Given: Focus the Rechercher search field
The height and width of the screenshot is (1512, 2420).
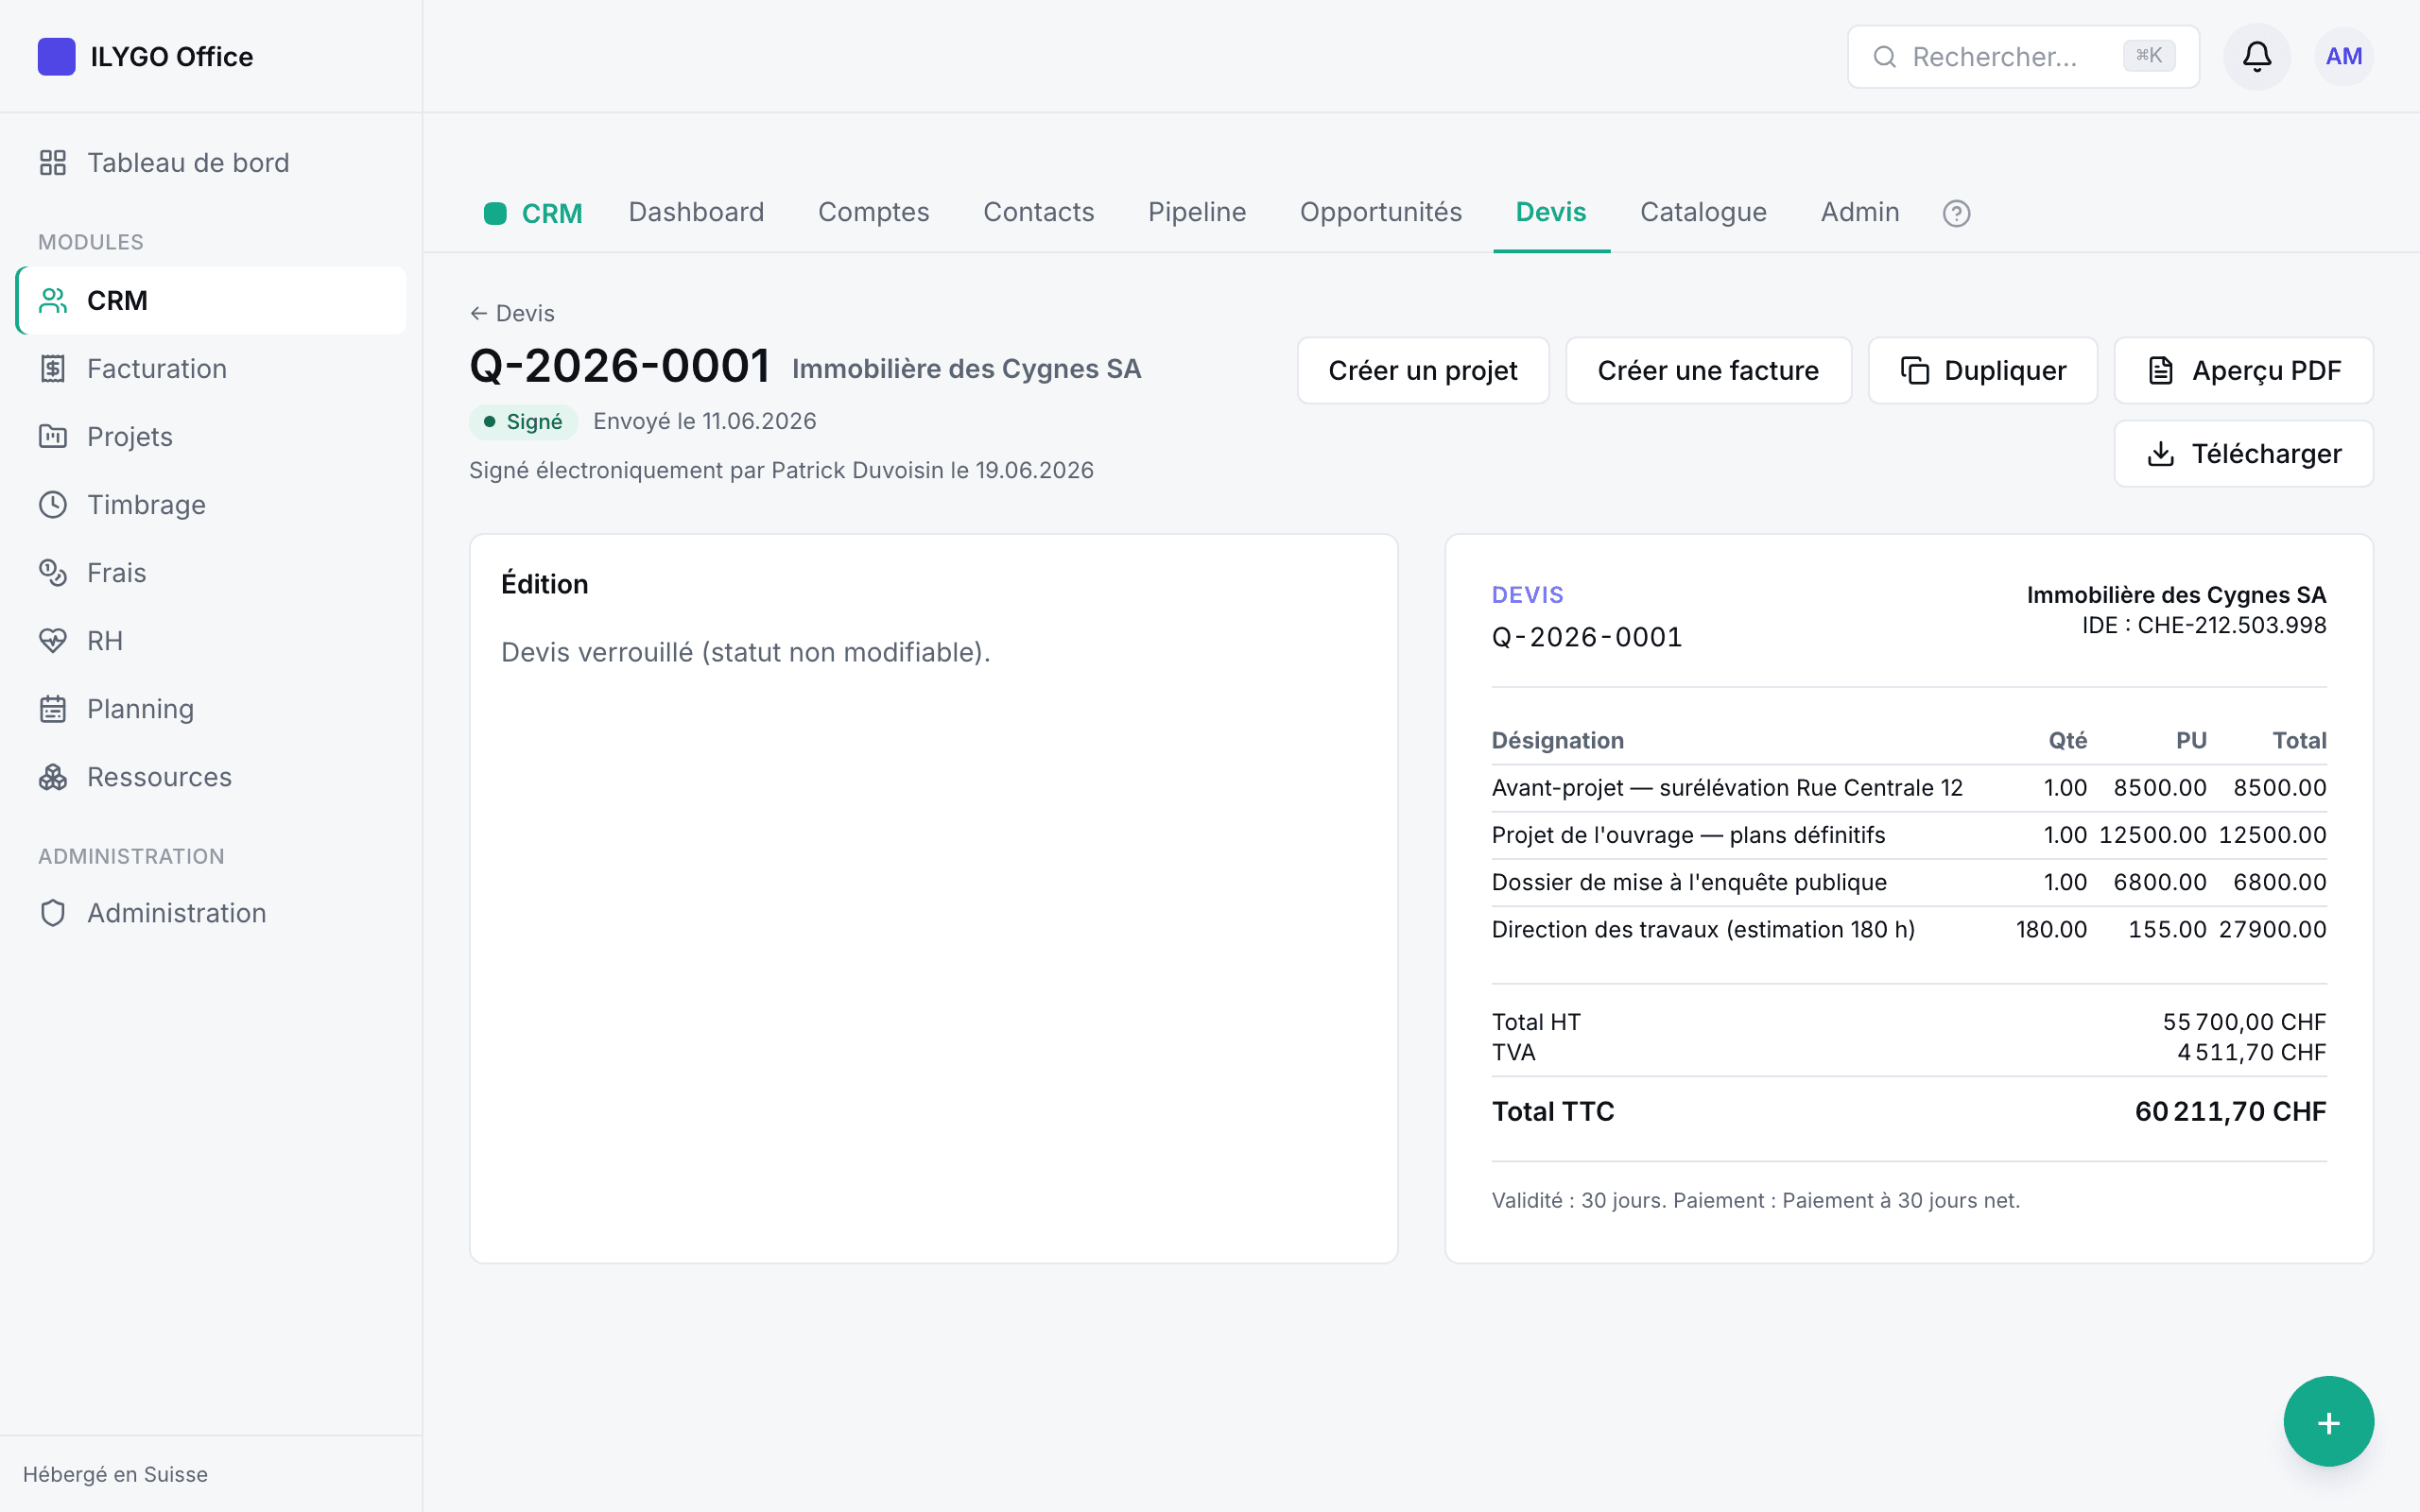Looking at the screenshot, I should [2022, 57].
